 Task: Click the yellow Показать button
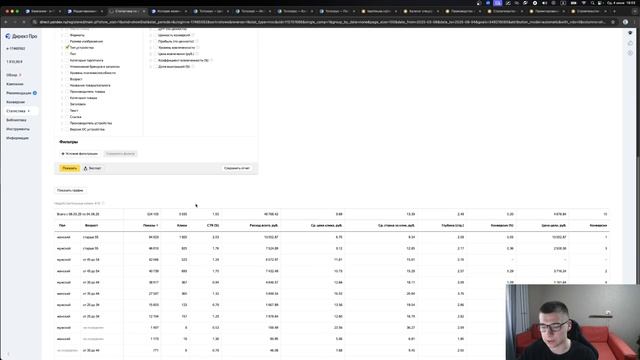tap(69, 168)
